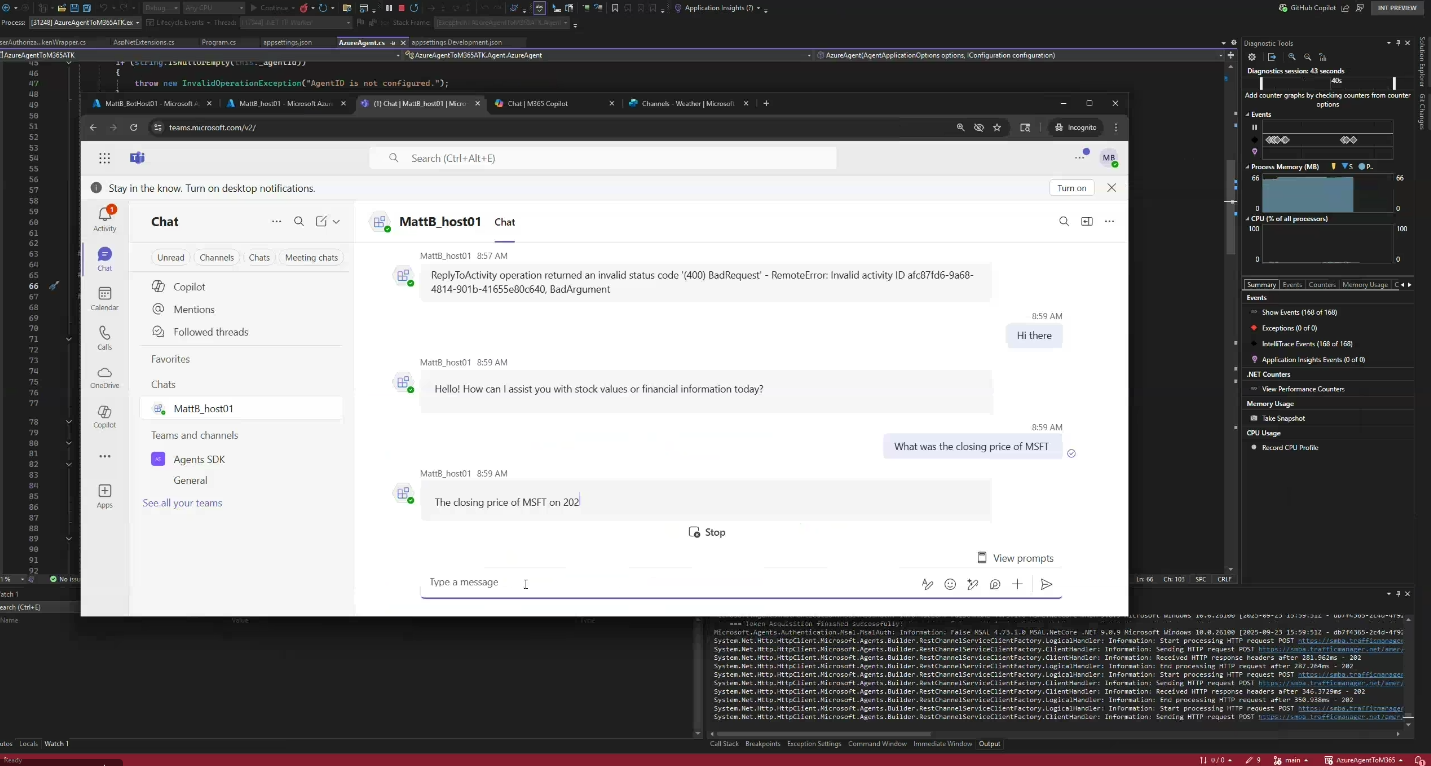Start a new chat with compose icon
Viewport: 1431px width, 766px height.
point(322,222)
